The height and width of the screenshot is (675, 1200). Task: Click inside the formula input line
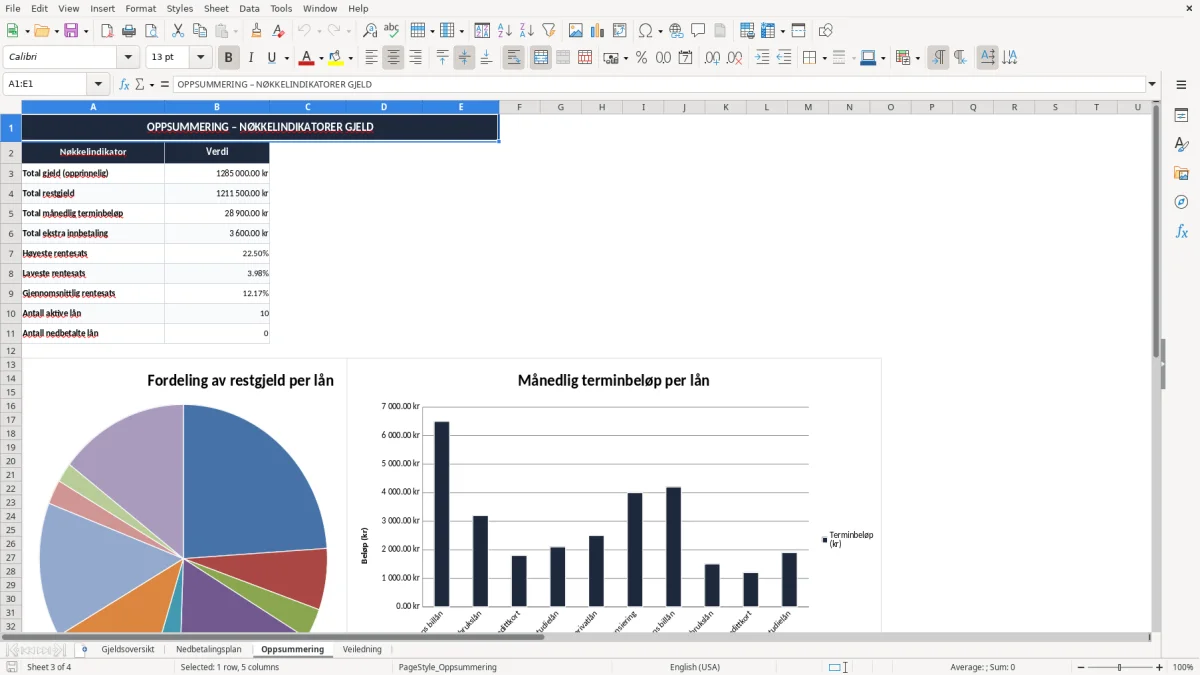659,84
